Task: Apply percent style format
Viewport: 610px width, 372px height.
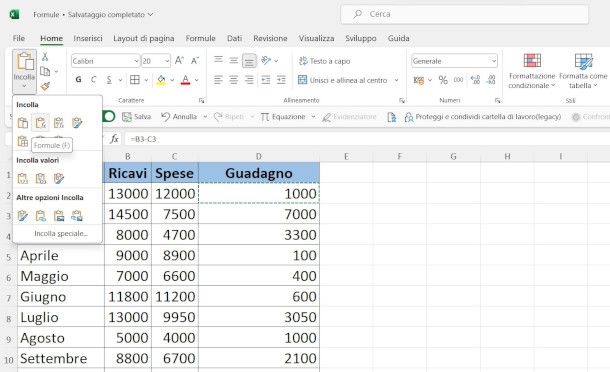Action: pyautogui.click(x=443, y=80)
